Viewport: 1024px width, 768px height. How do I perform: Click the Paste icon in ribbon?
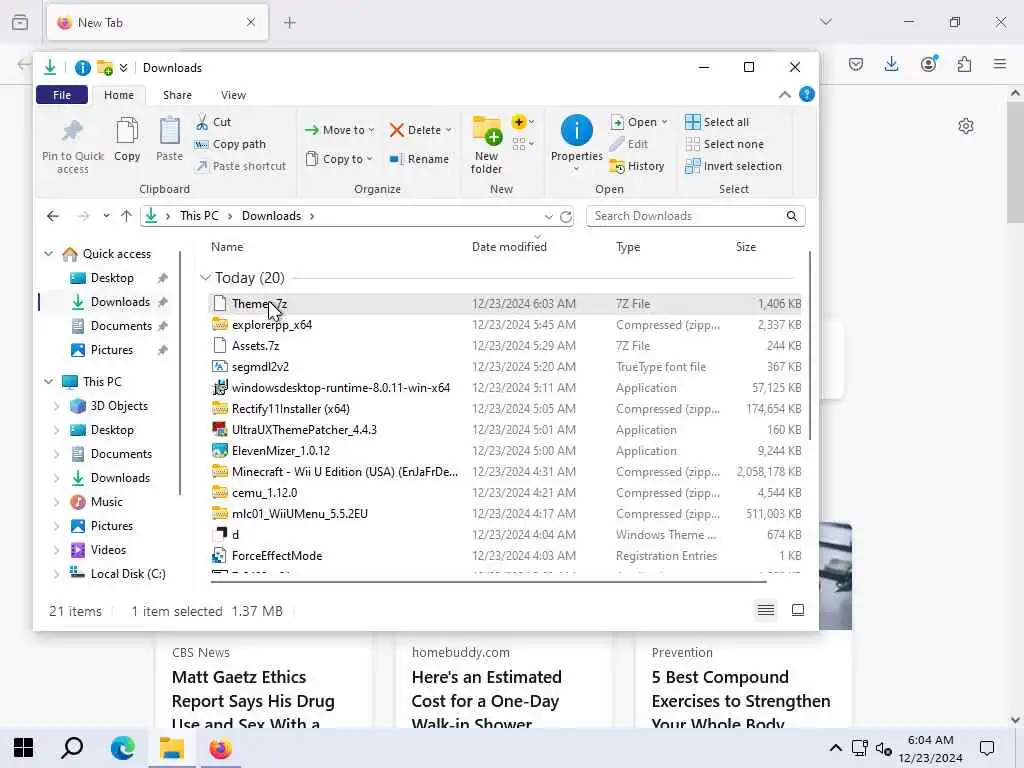point(169,131)
